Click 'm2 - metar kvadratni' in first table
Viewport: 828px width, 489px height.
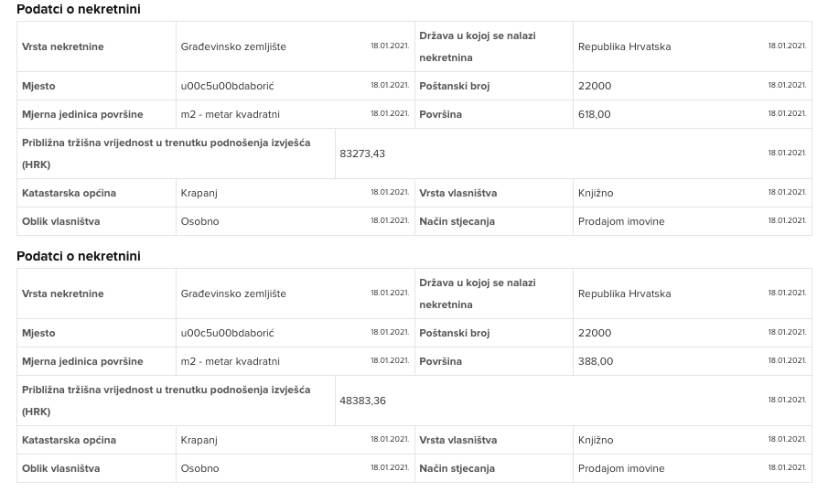pos(230,114)
